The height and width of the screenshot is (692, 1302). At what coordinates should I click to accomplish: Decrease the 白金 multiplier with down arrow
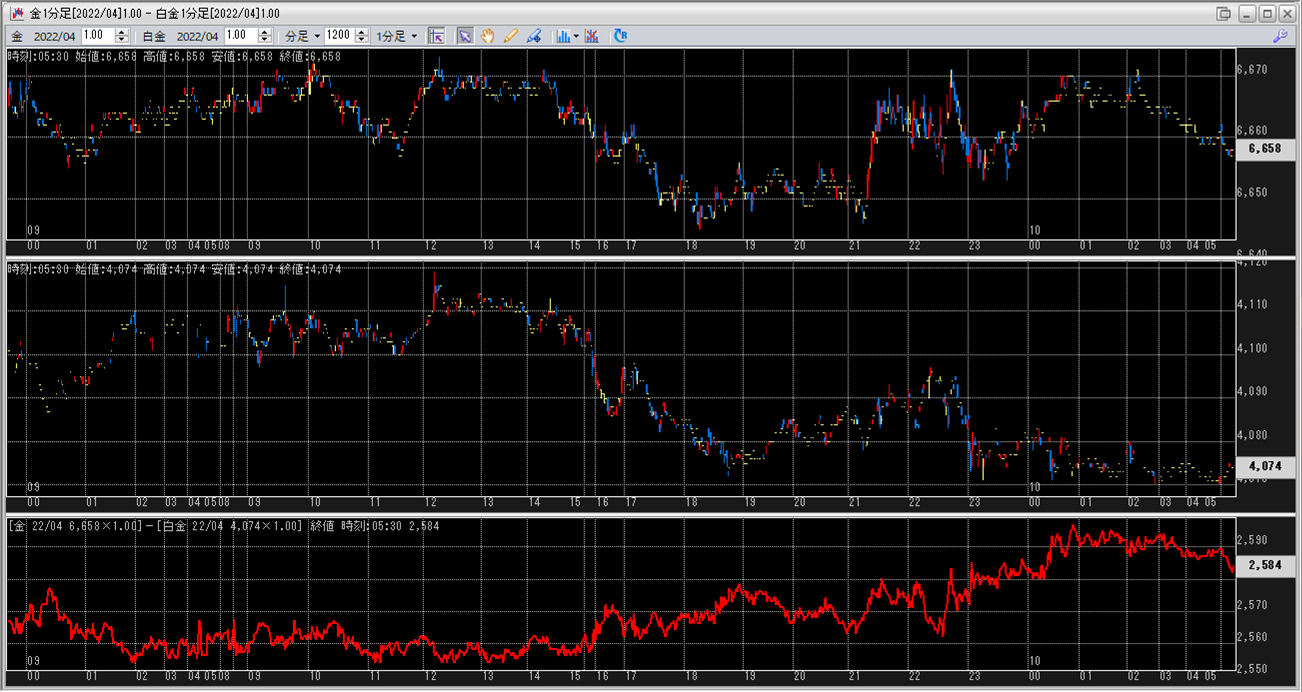[x=264, y=40]
